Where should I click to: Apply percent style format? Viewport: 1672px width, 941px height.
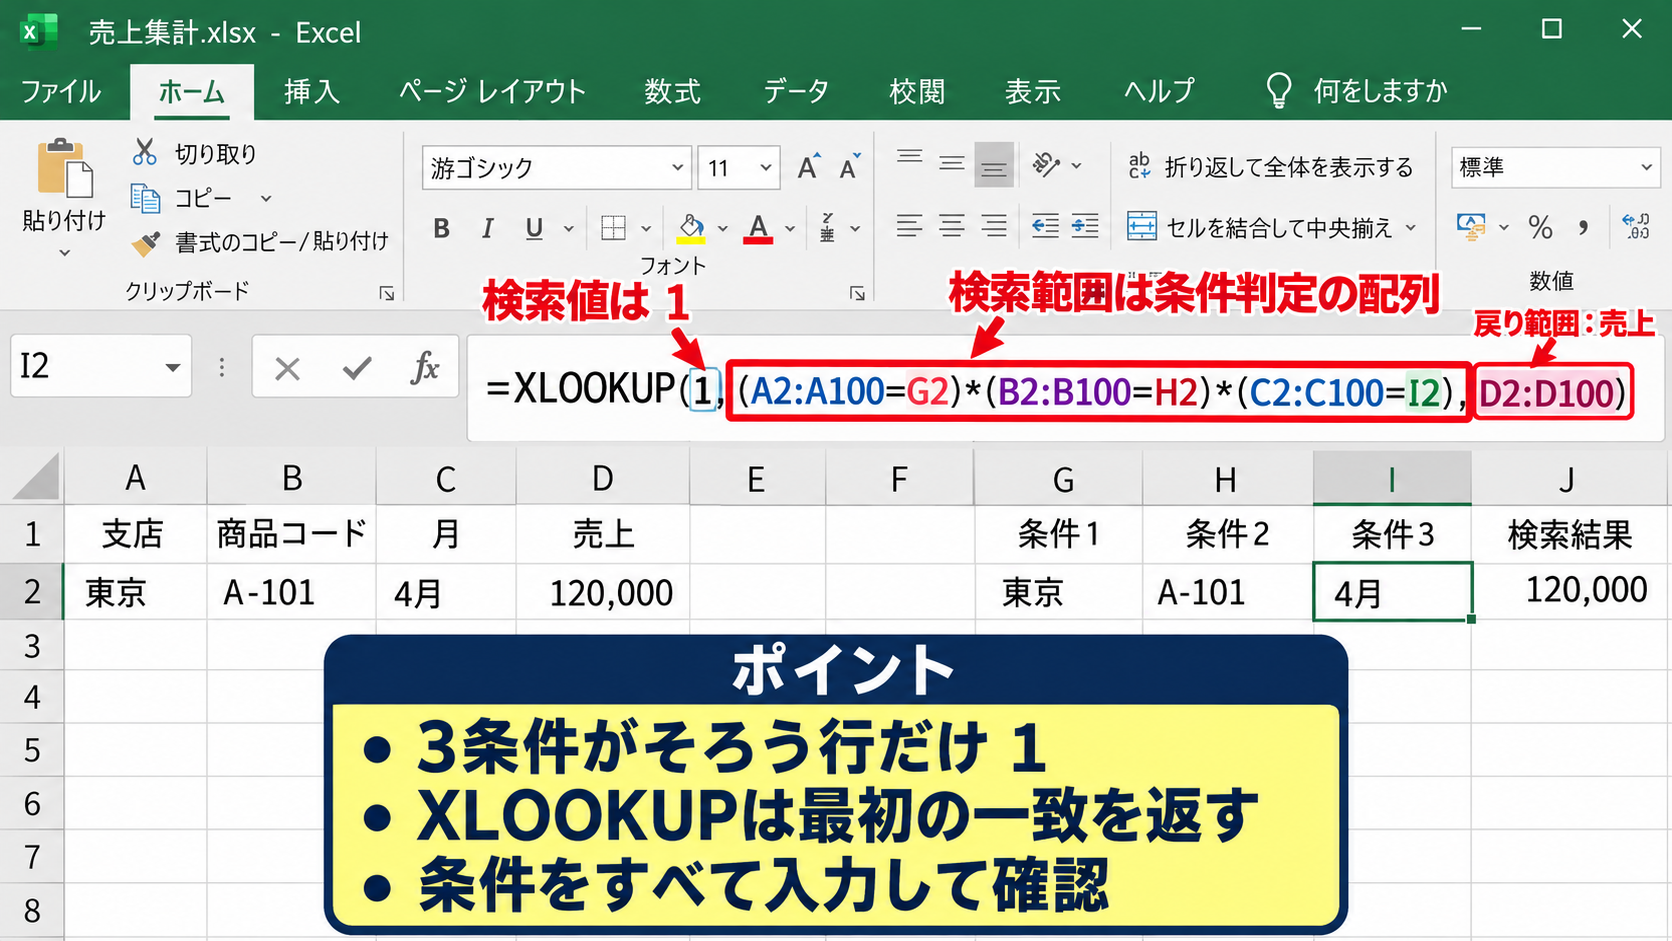(x=1540, y=228)
